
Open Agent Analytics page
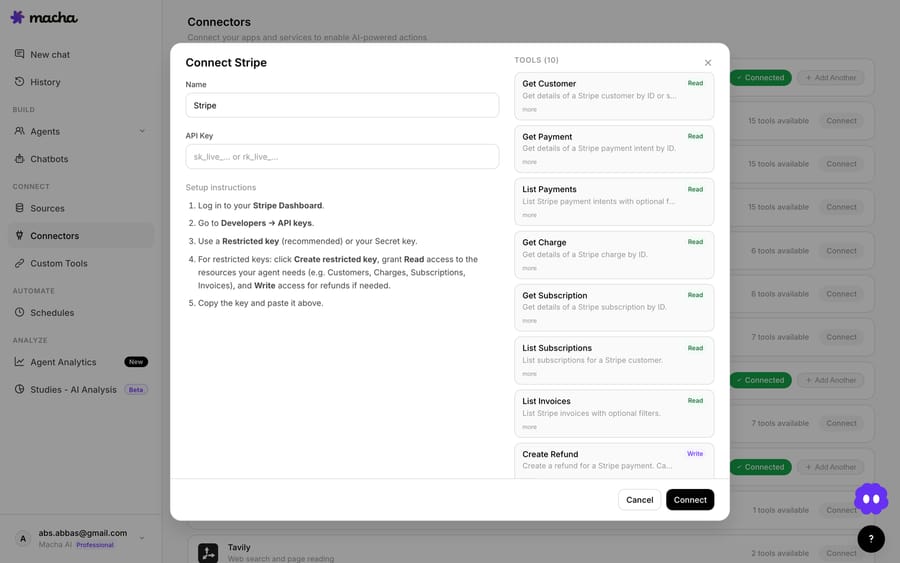pos(81,362)
